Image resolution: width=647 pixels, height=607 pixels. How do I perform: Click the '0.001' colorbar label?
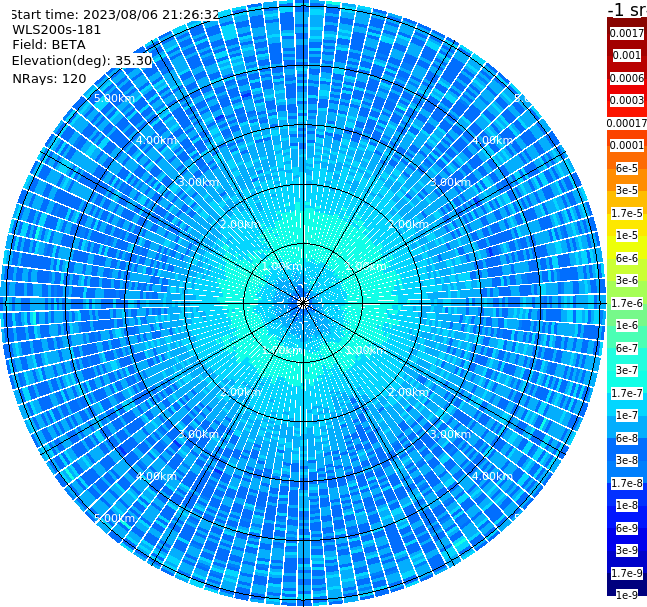[x=627, y=55]
